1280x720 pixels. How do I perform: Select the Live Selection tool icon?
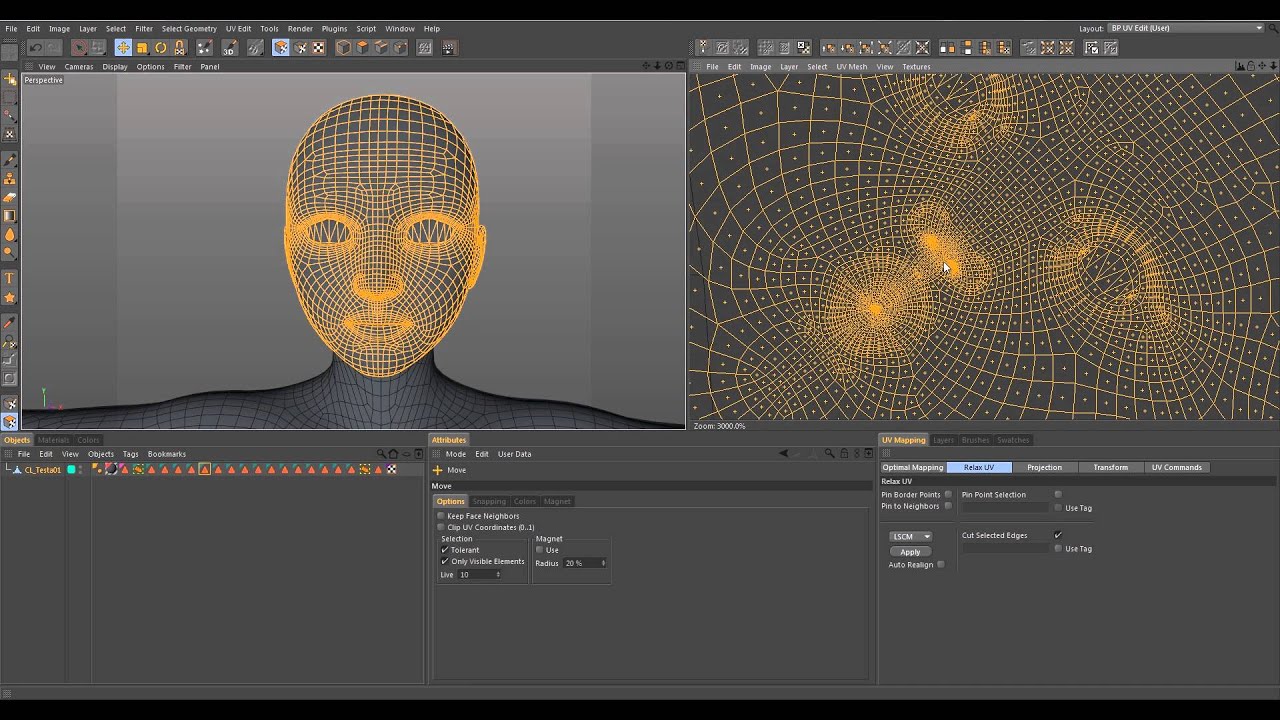click(x=79, y=48)
